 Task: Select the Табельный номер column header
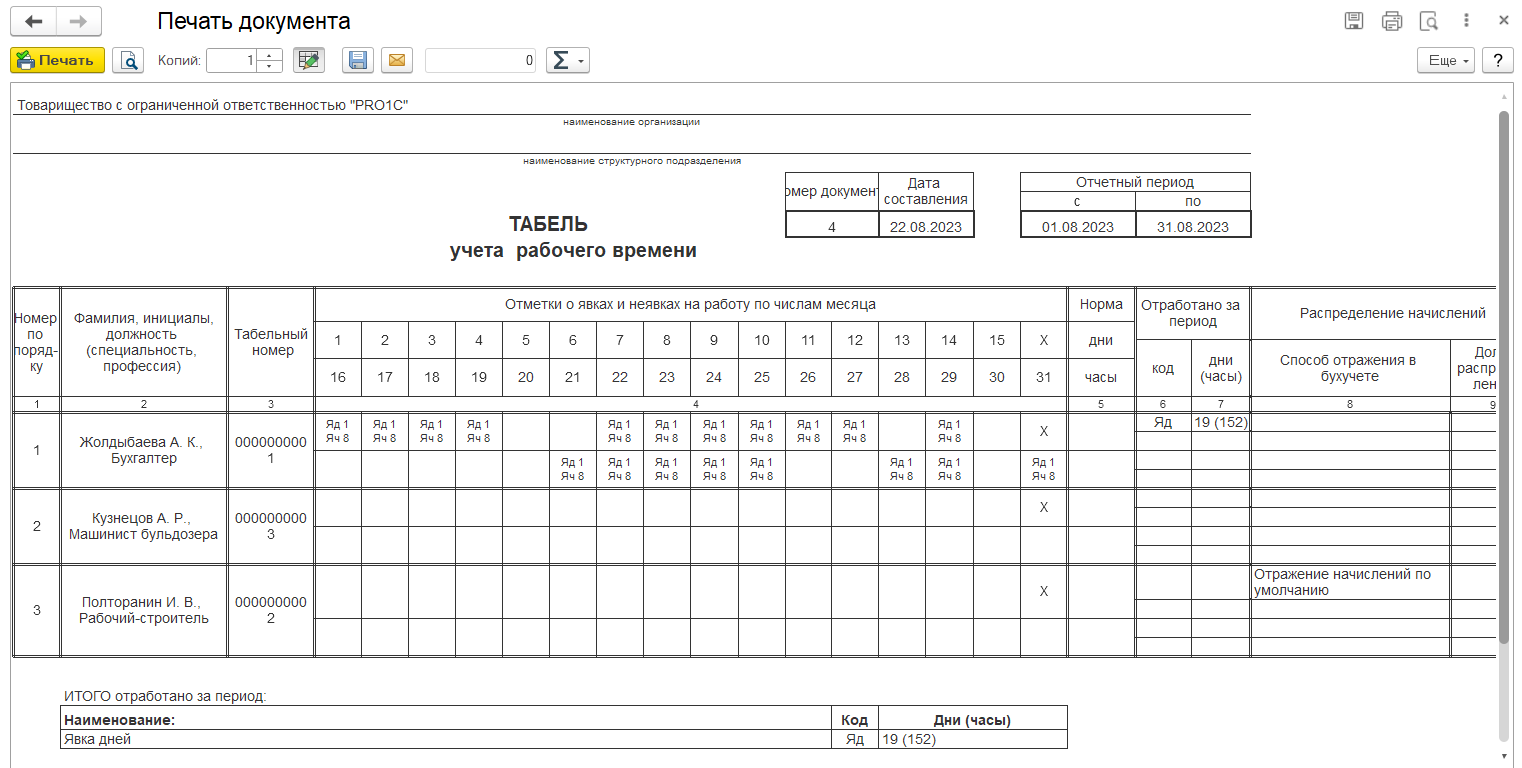point(272,342)
